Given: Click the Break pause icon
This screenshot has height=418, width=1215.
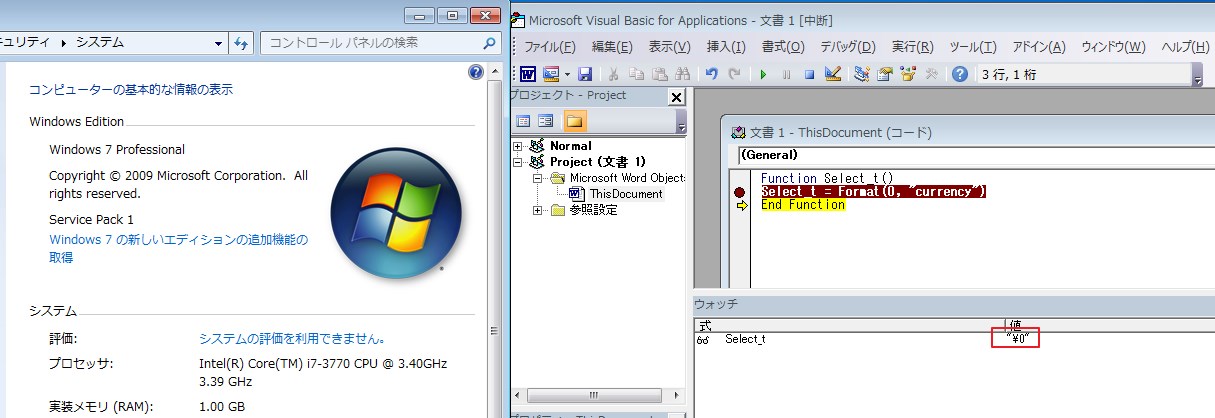Looking at the screenshot, I should coord(786,74).
